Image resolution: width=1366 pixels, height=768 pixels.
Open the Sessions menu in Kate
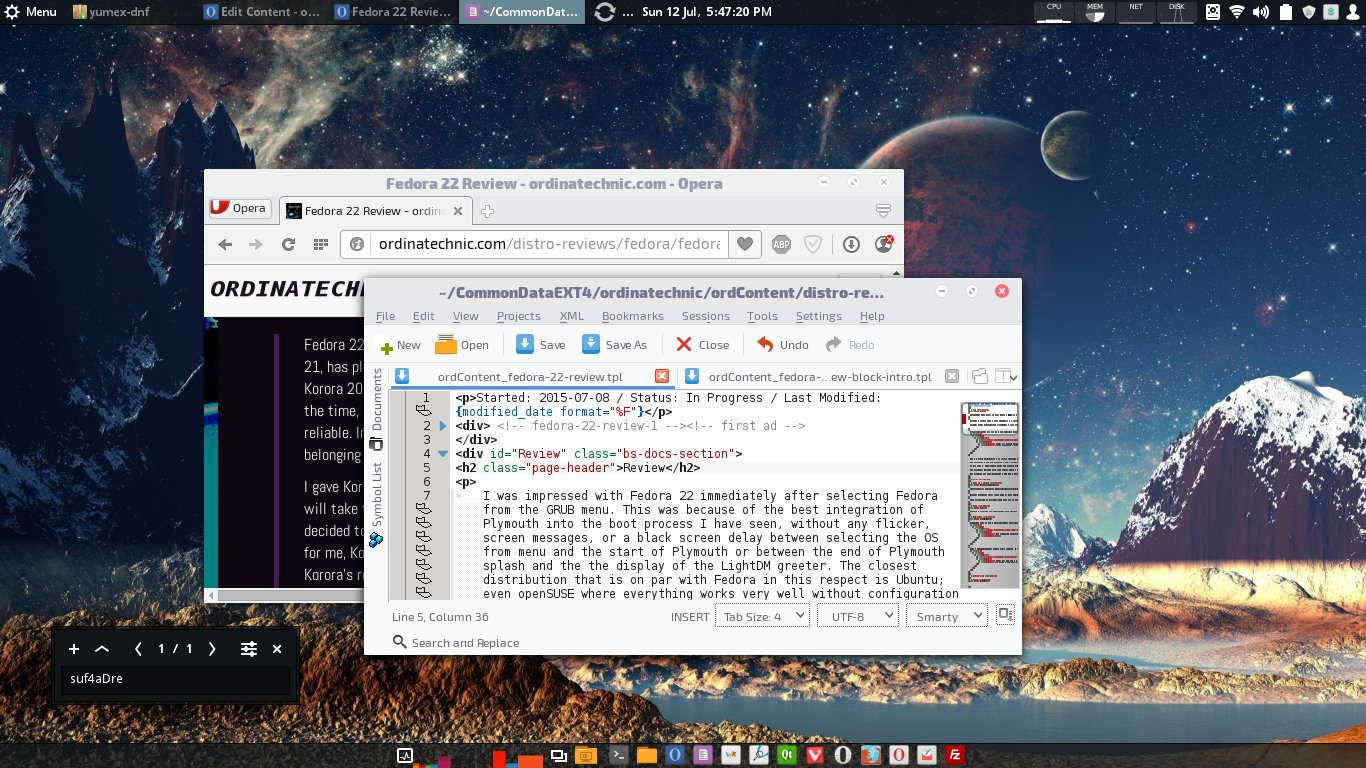click(x=705, y=316)
